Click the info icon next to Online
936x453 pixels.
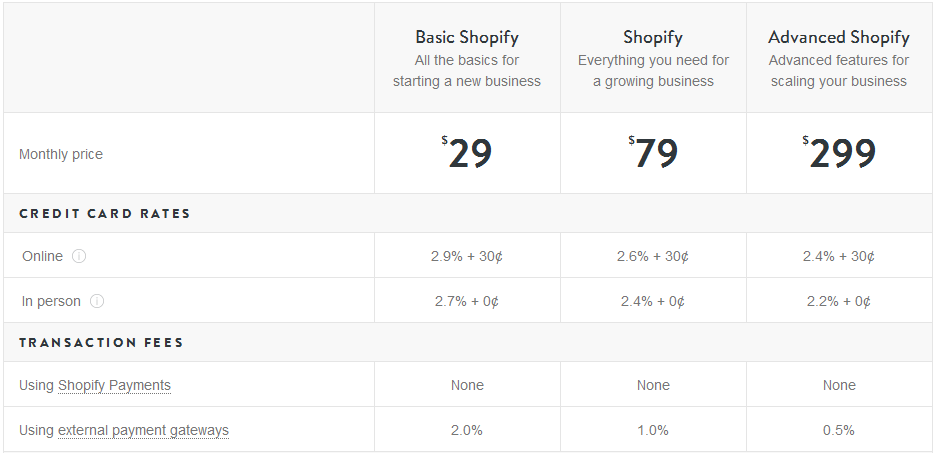79,256
